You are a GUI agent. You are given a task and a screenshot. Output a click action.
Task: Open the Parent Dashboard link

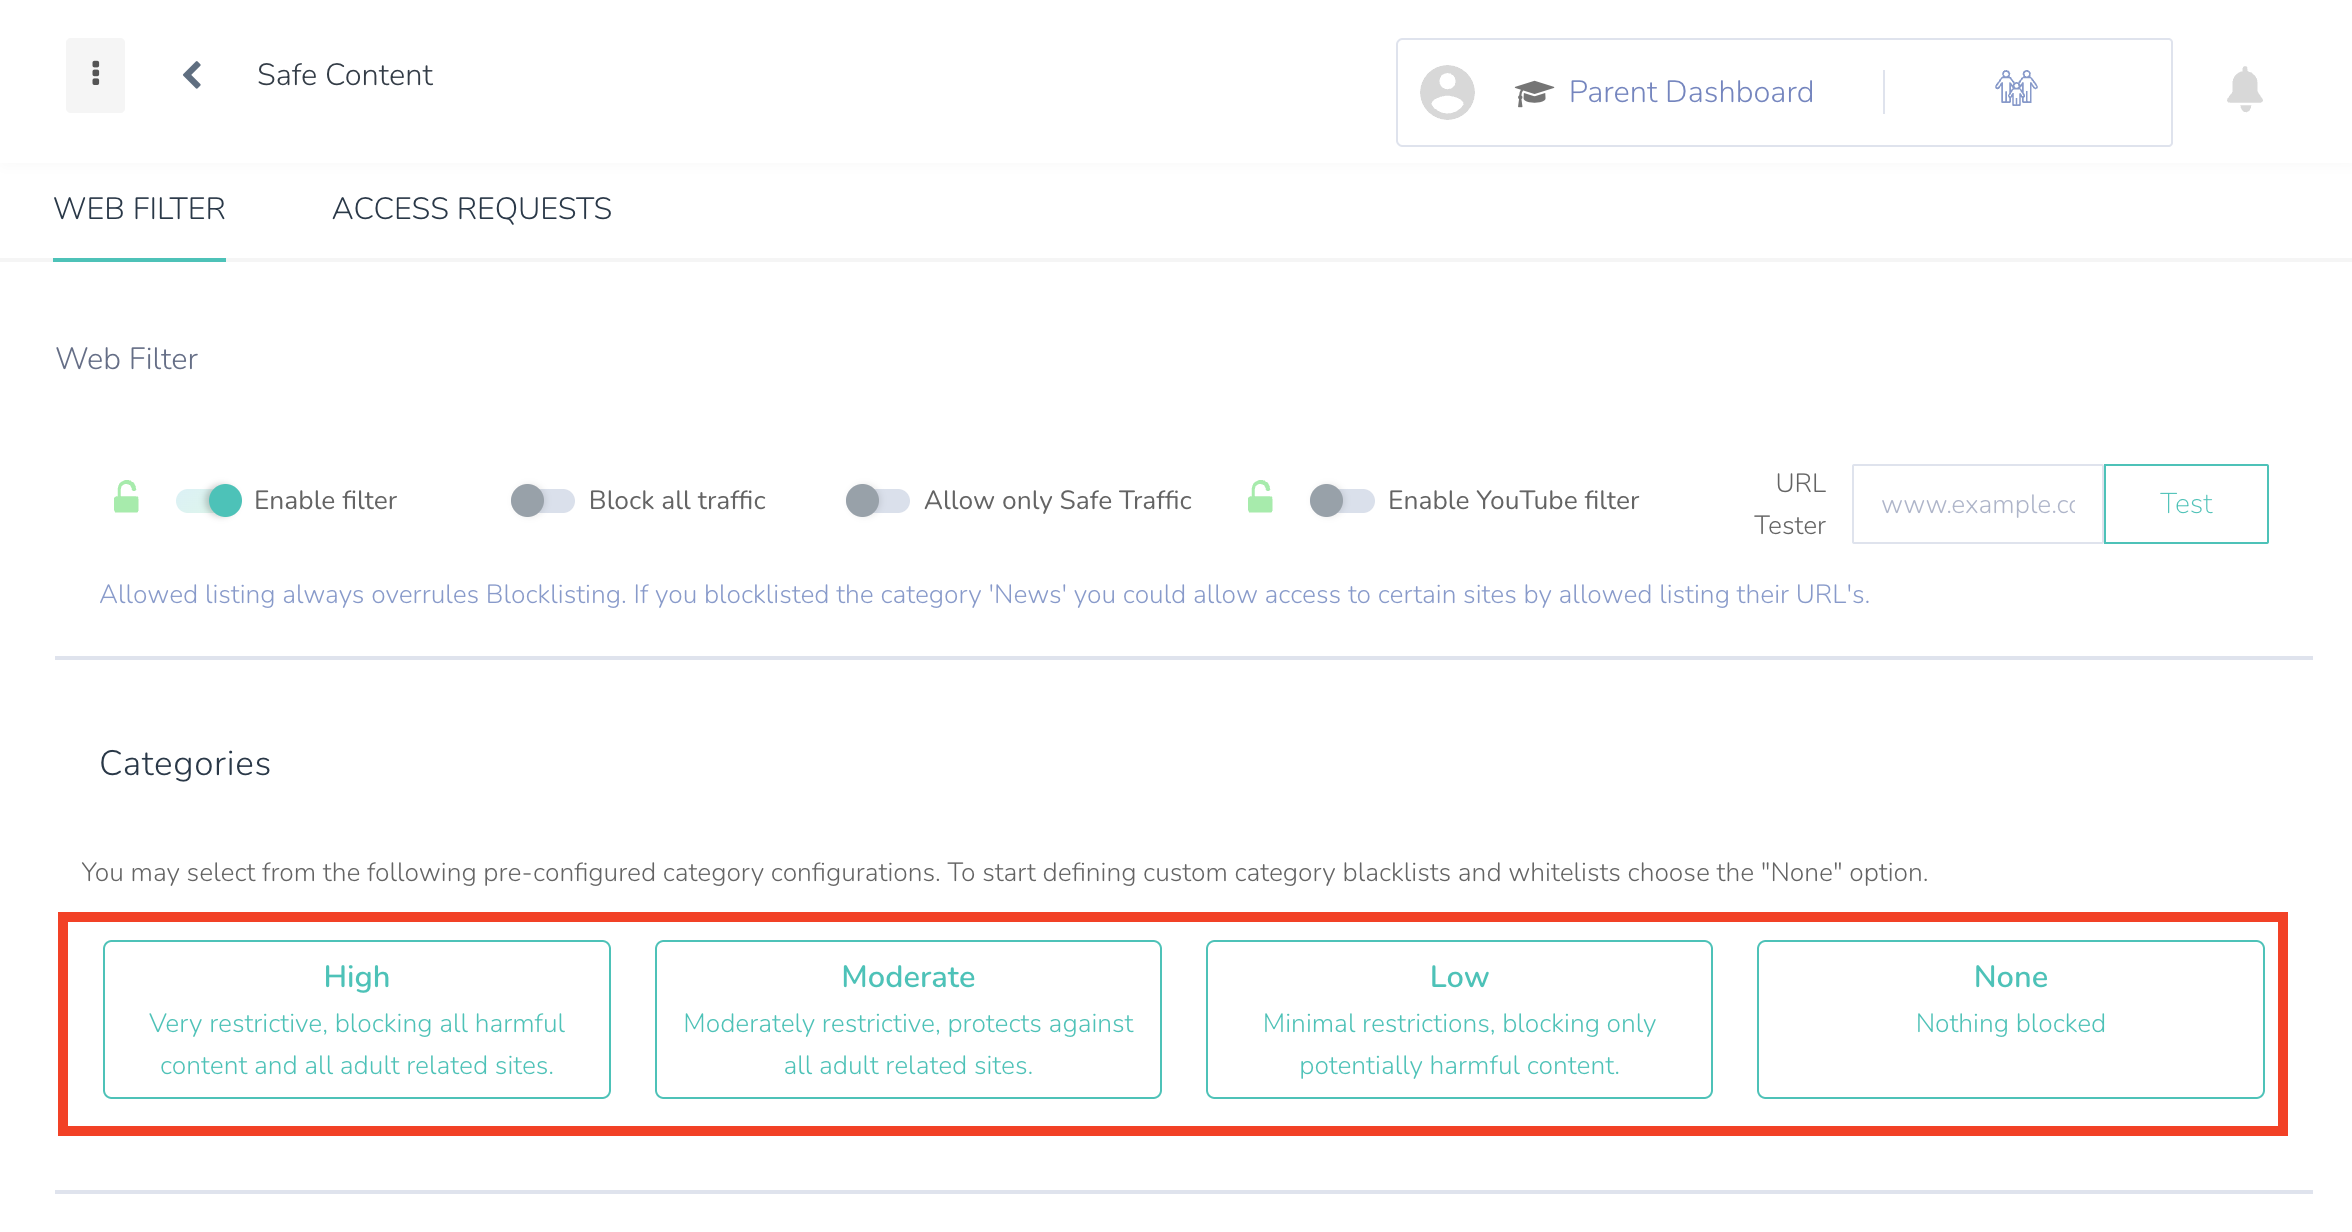pyautogui.click(x=1690, y=92)
